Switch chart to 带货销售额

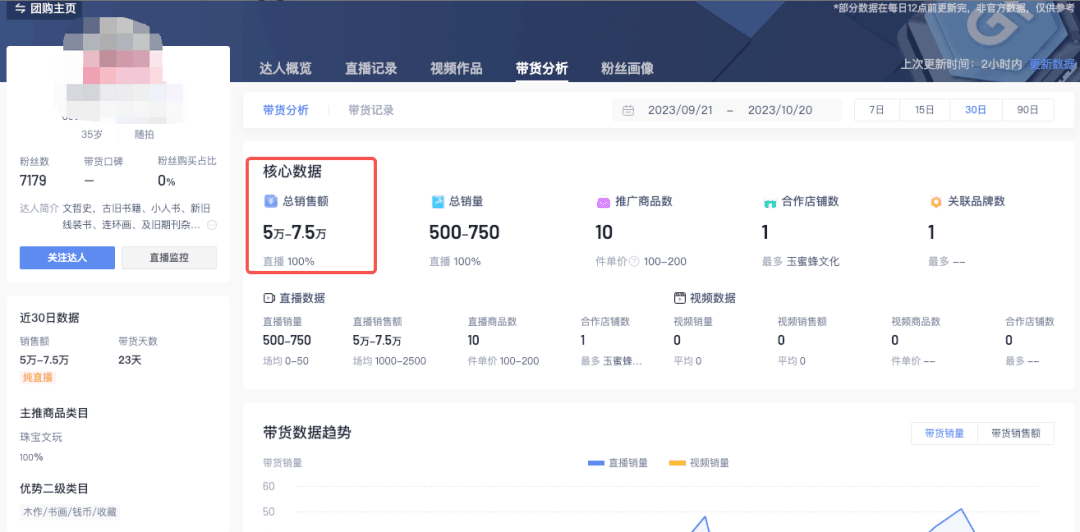pos(1016,433)
